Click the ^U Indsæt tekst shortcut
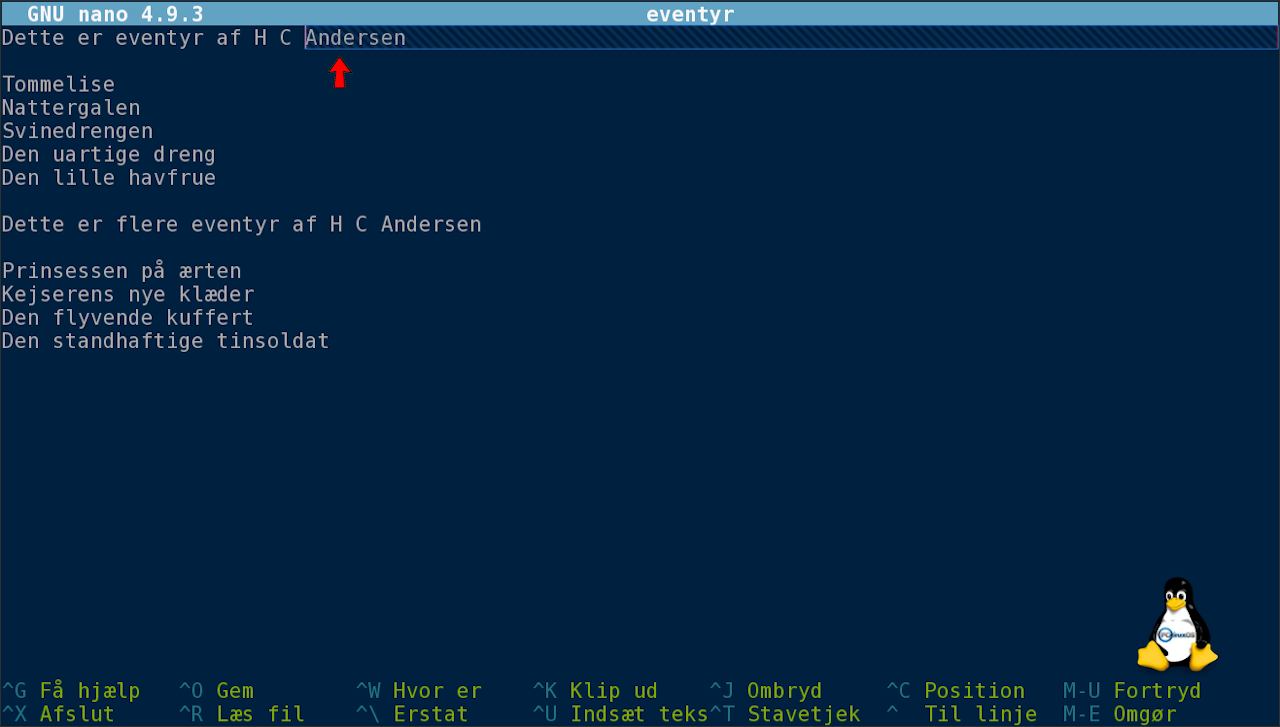Image resolution: width=1280 pixels, height=727 pixels. (620, 715)
